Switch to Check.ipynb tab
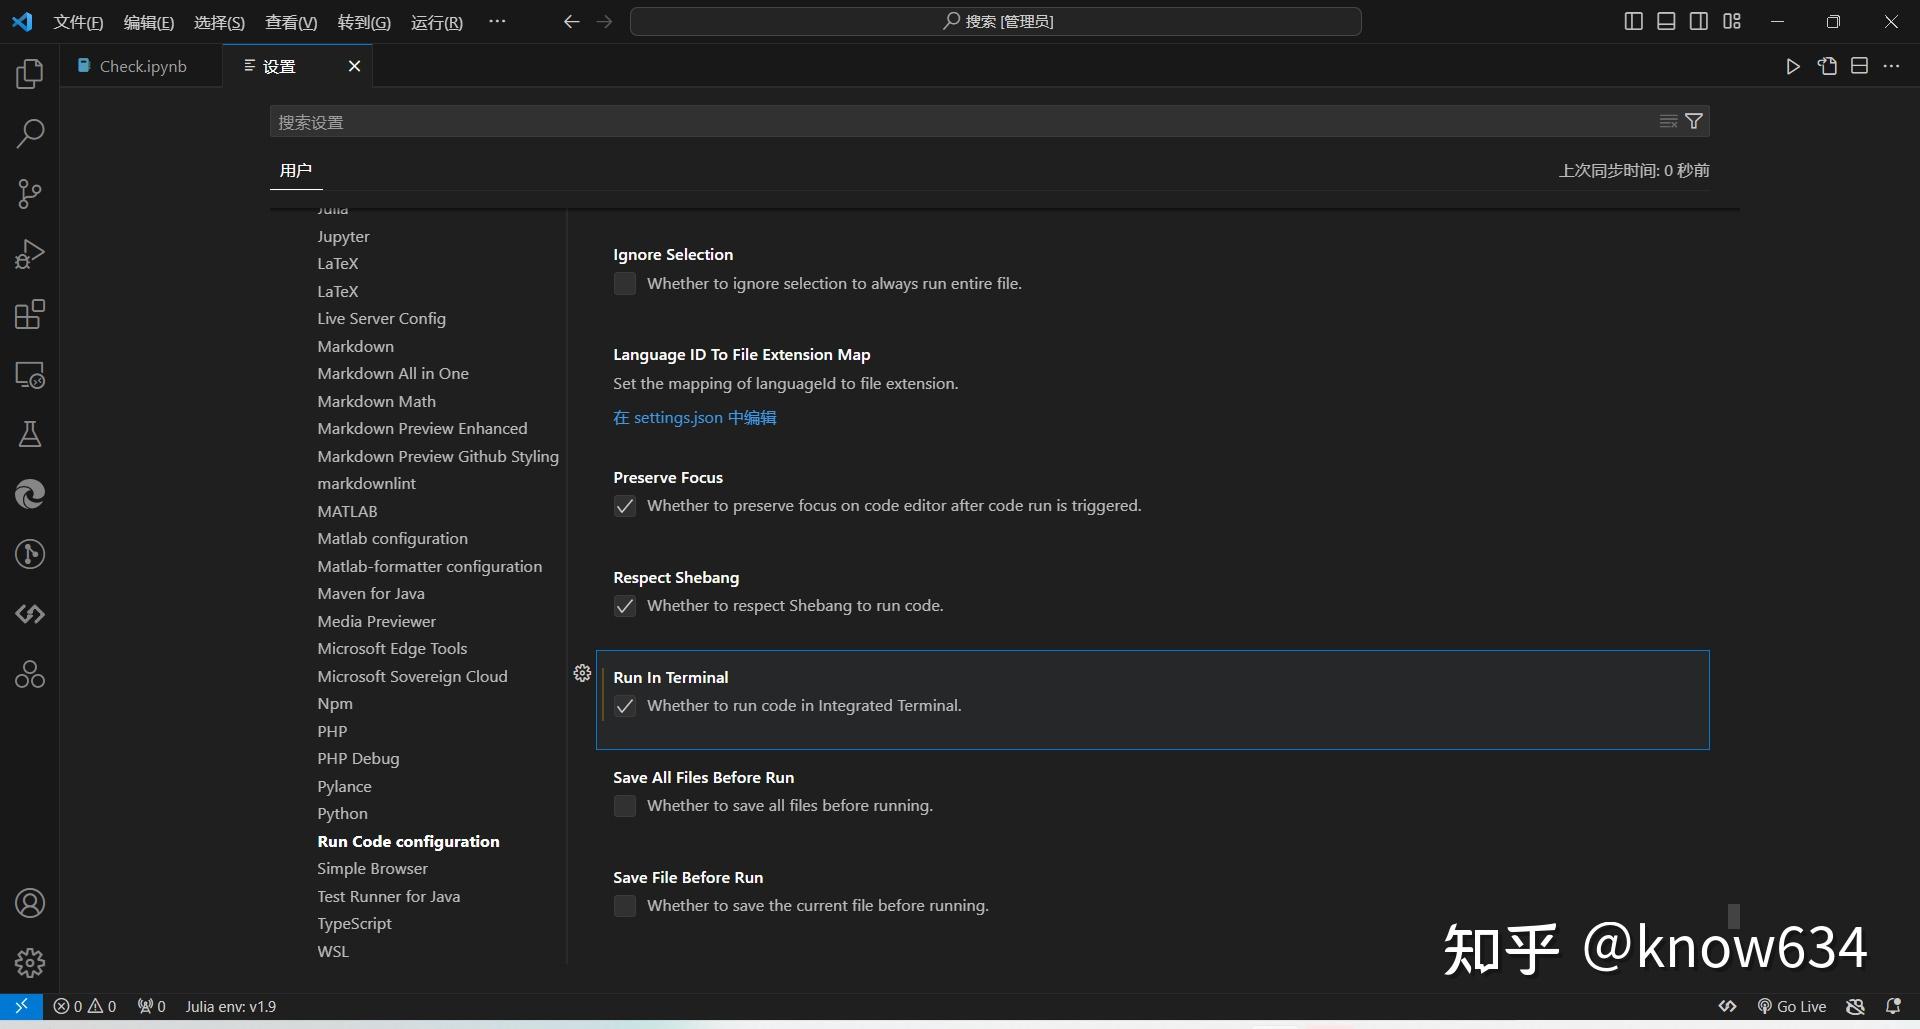This screenshot has width=1920, height=1029. 143,66
